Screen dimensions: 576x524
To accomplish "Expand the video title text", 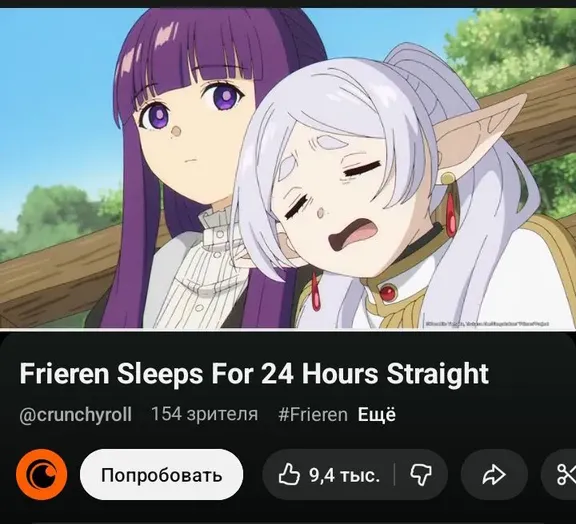I will pos(254,374).
